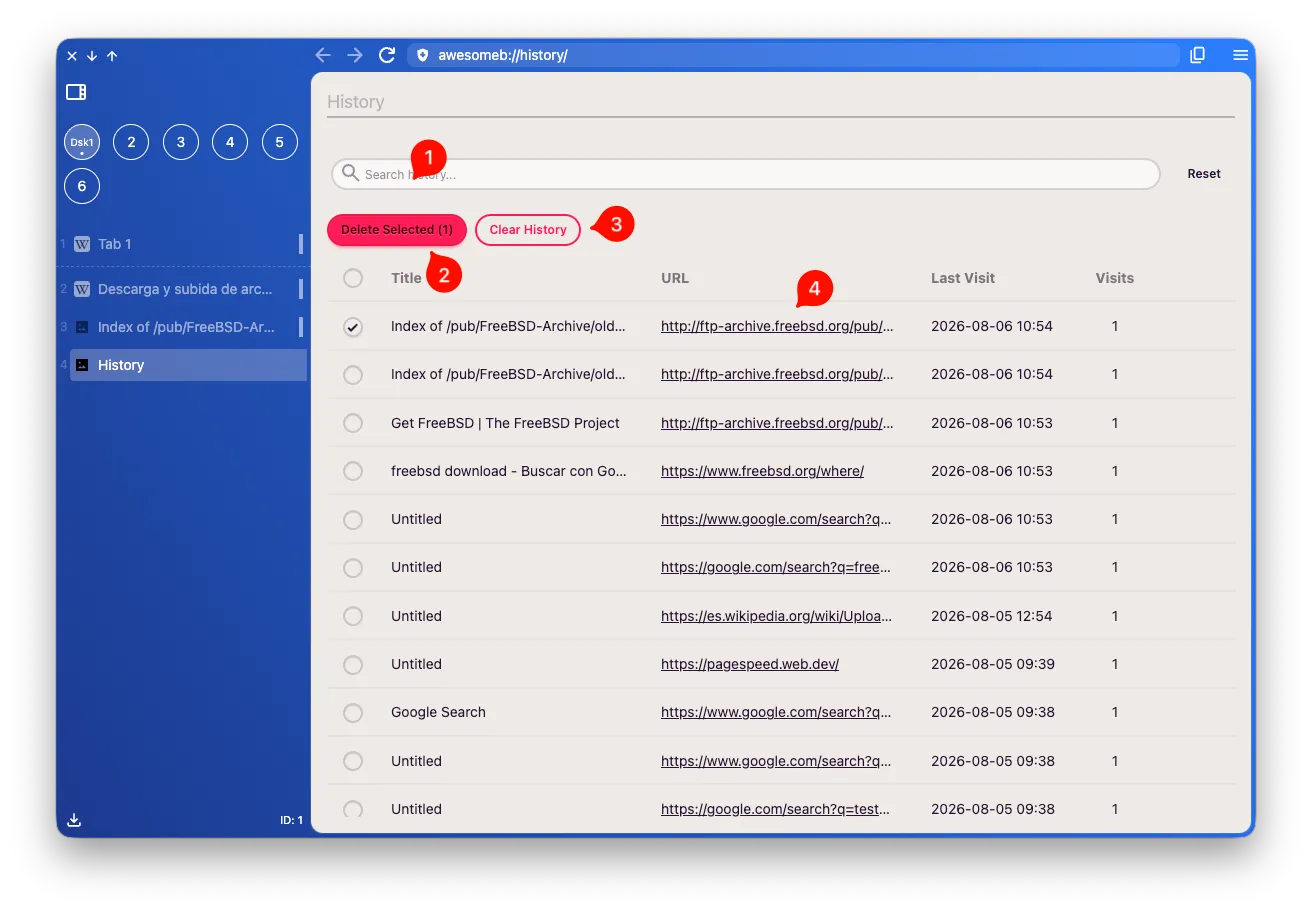Check the row for google.com/search?q=test...
Screen dimensions: 1312x912
[x=353, y=809]
